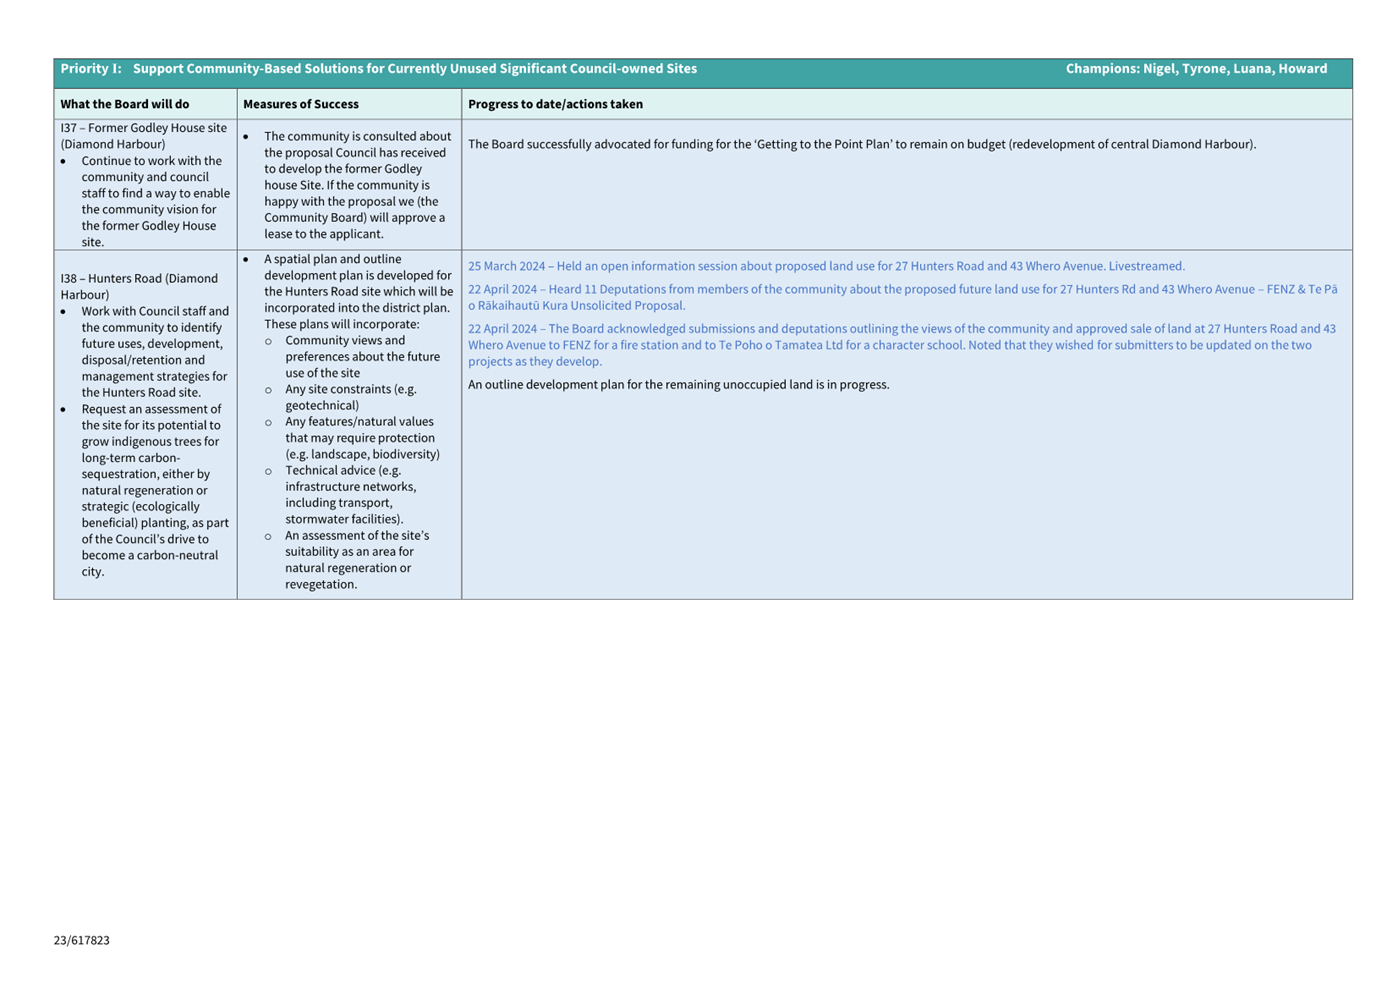Open the 25 March 2024 information session entry

[x=825, y=266]
